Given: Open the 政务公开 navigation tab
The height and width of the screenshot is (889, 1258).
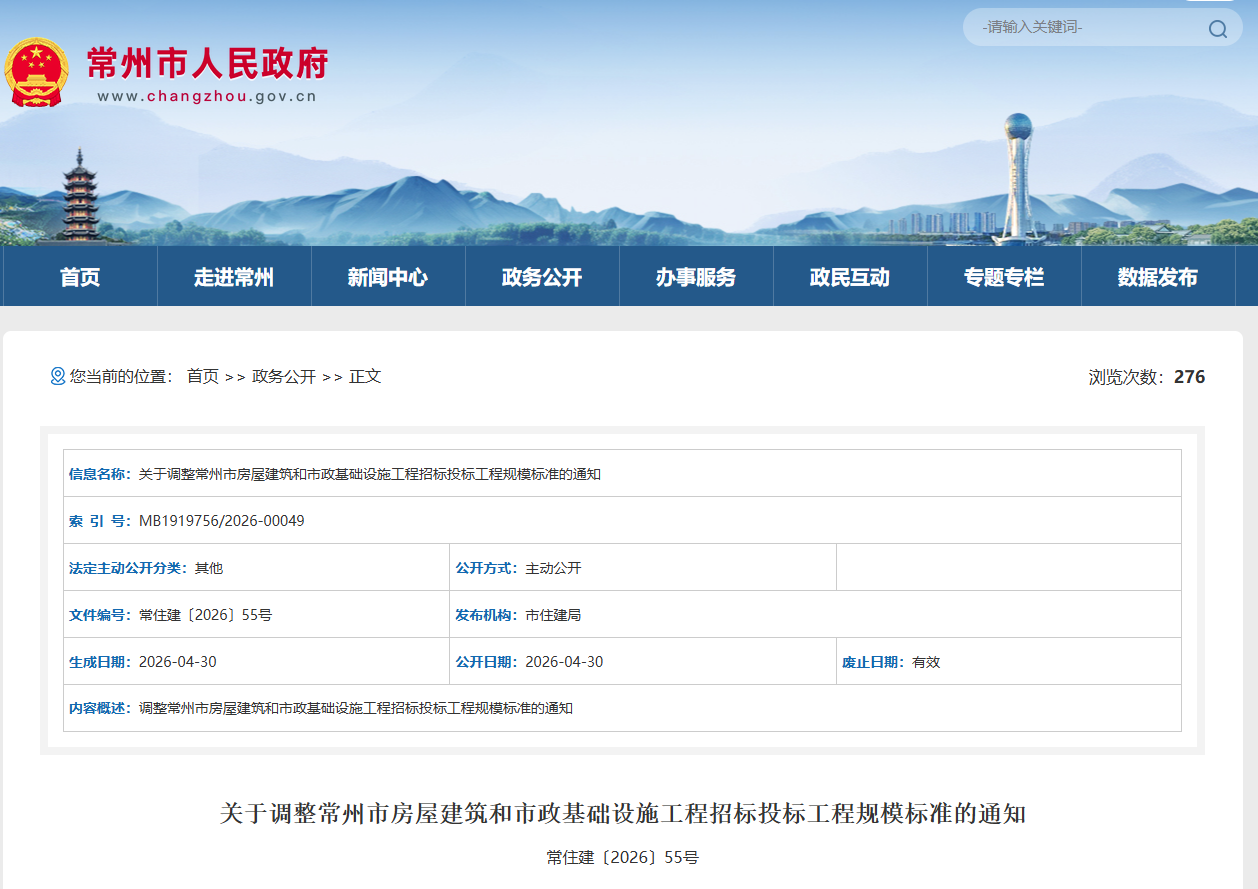Looking at the screenshot, I should pyautogui.click(x=542, y=277).
